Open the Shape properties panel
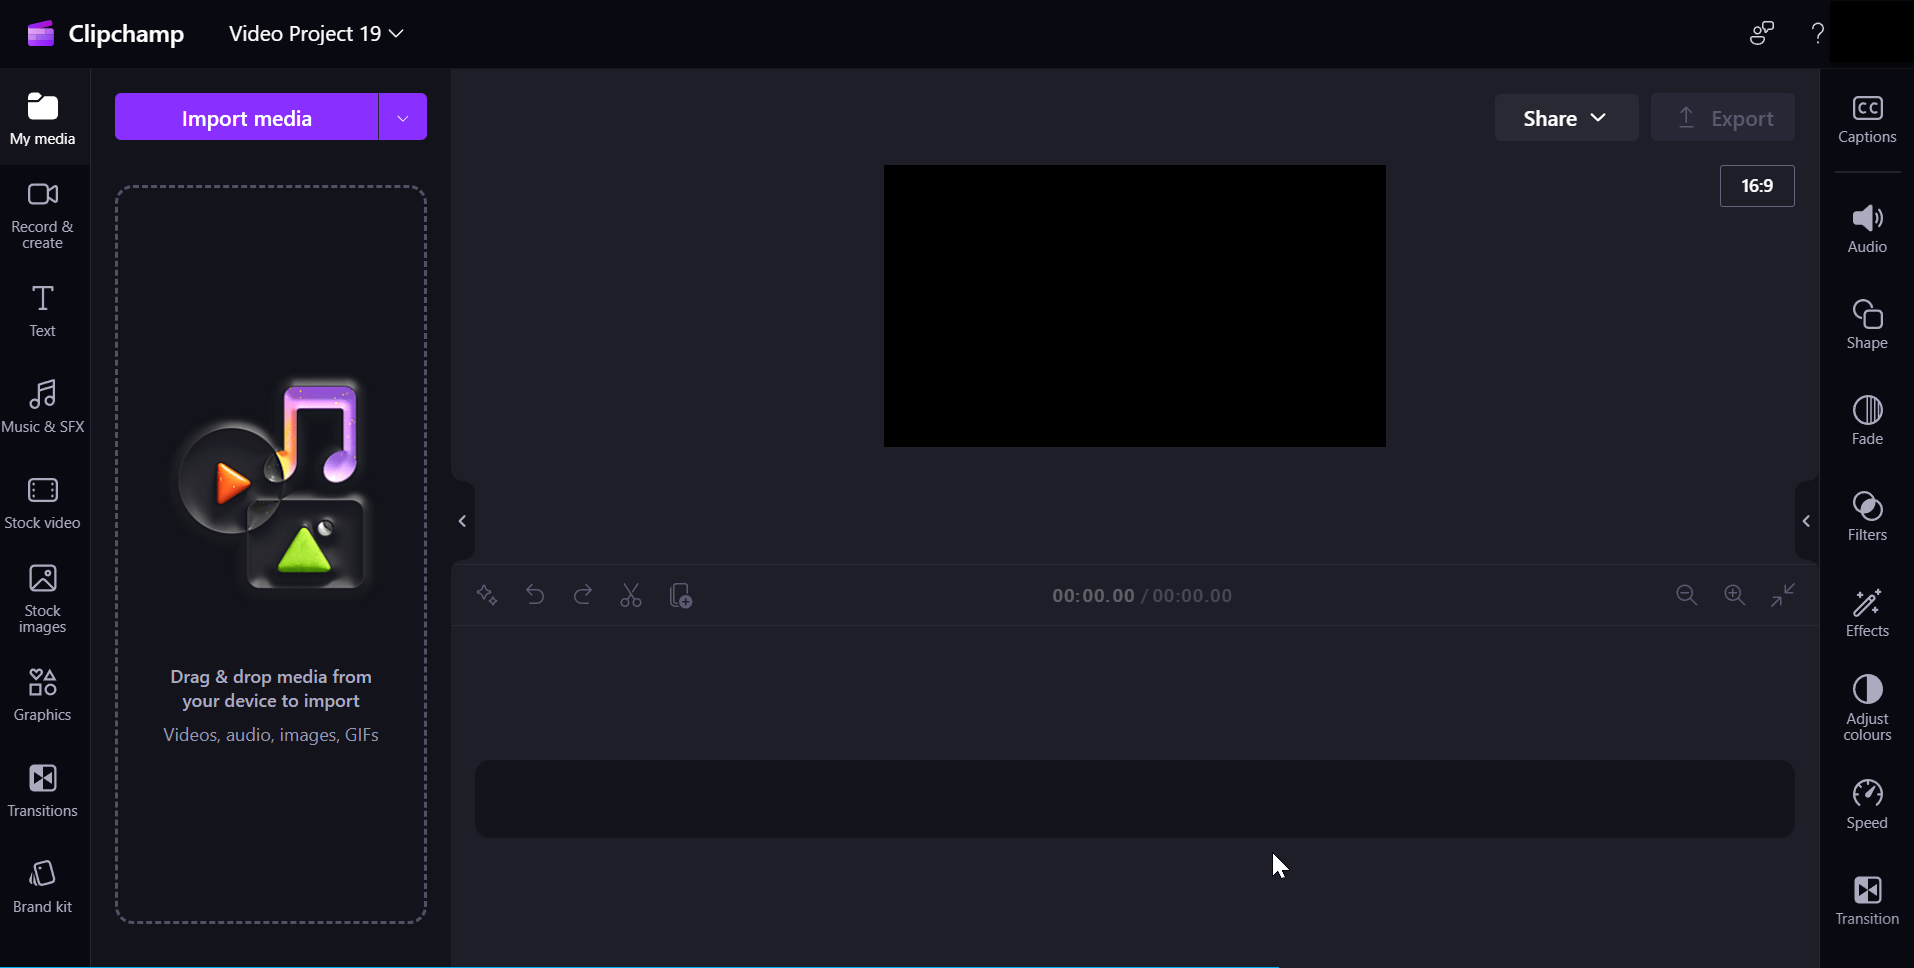 tap(1867, 325)
